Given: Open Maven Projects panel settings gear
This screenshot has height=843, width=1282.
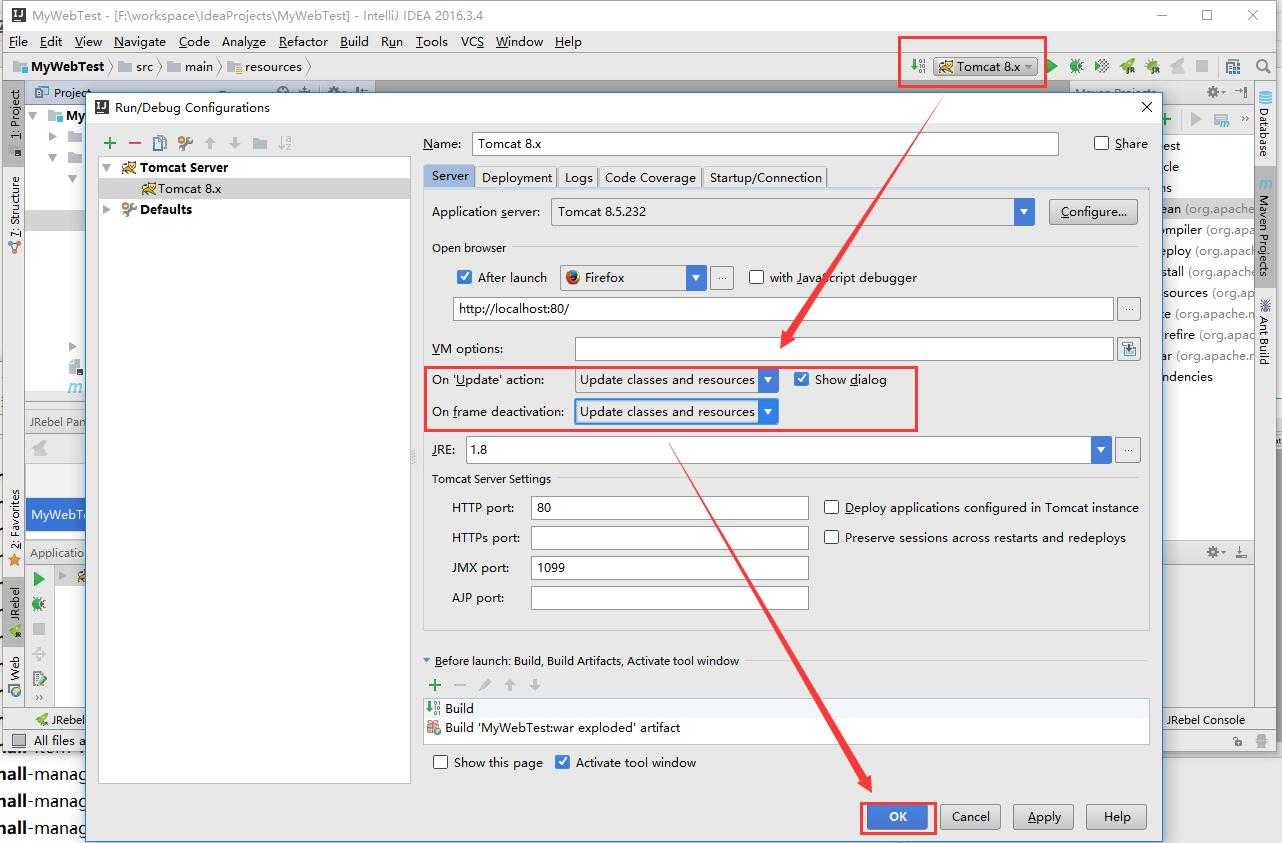Looking at the screenshot, I should click(x=1215, y=92).
